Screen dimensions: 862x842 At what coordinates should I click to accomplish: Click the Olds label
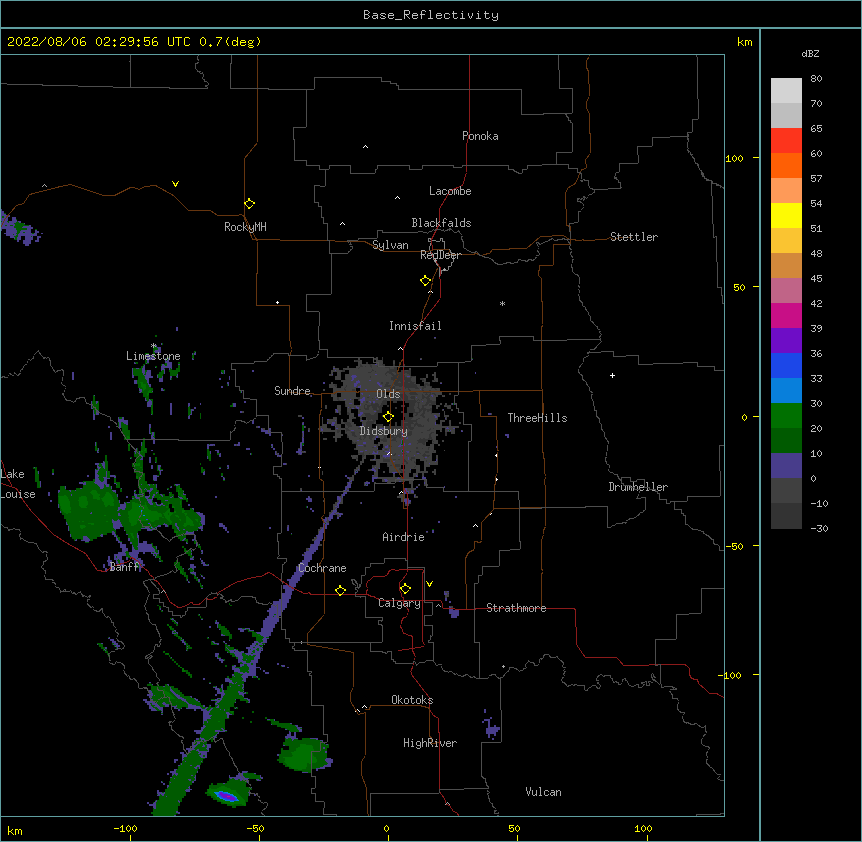coord(388,394)
